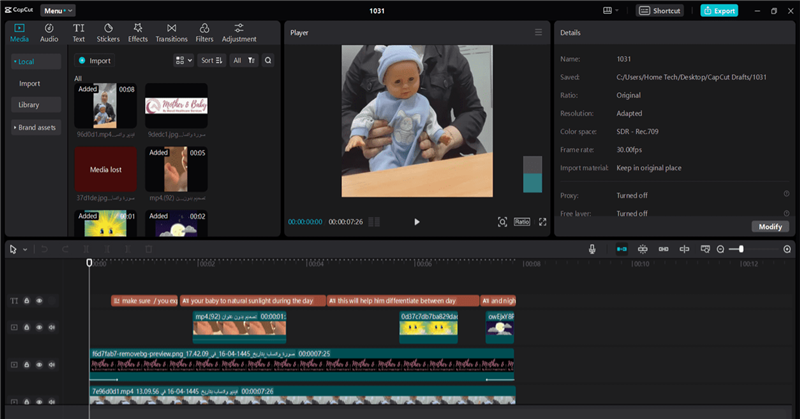Open the Effects panel
The height and width of the screenshot is (419, 800).
pos(138,32)
